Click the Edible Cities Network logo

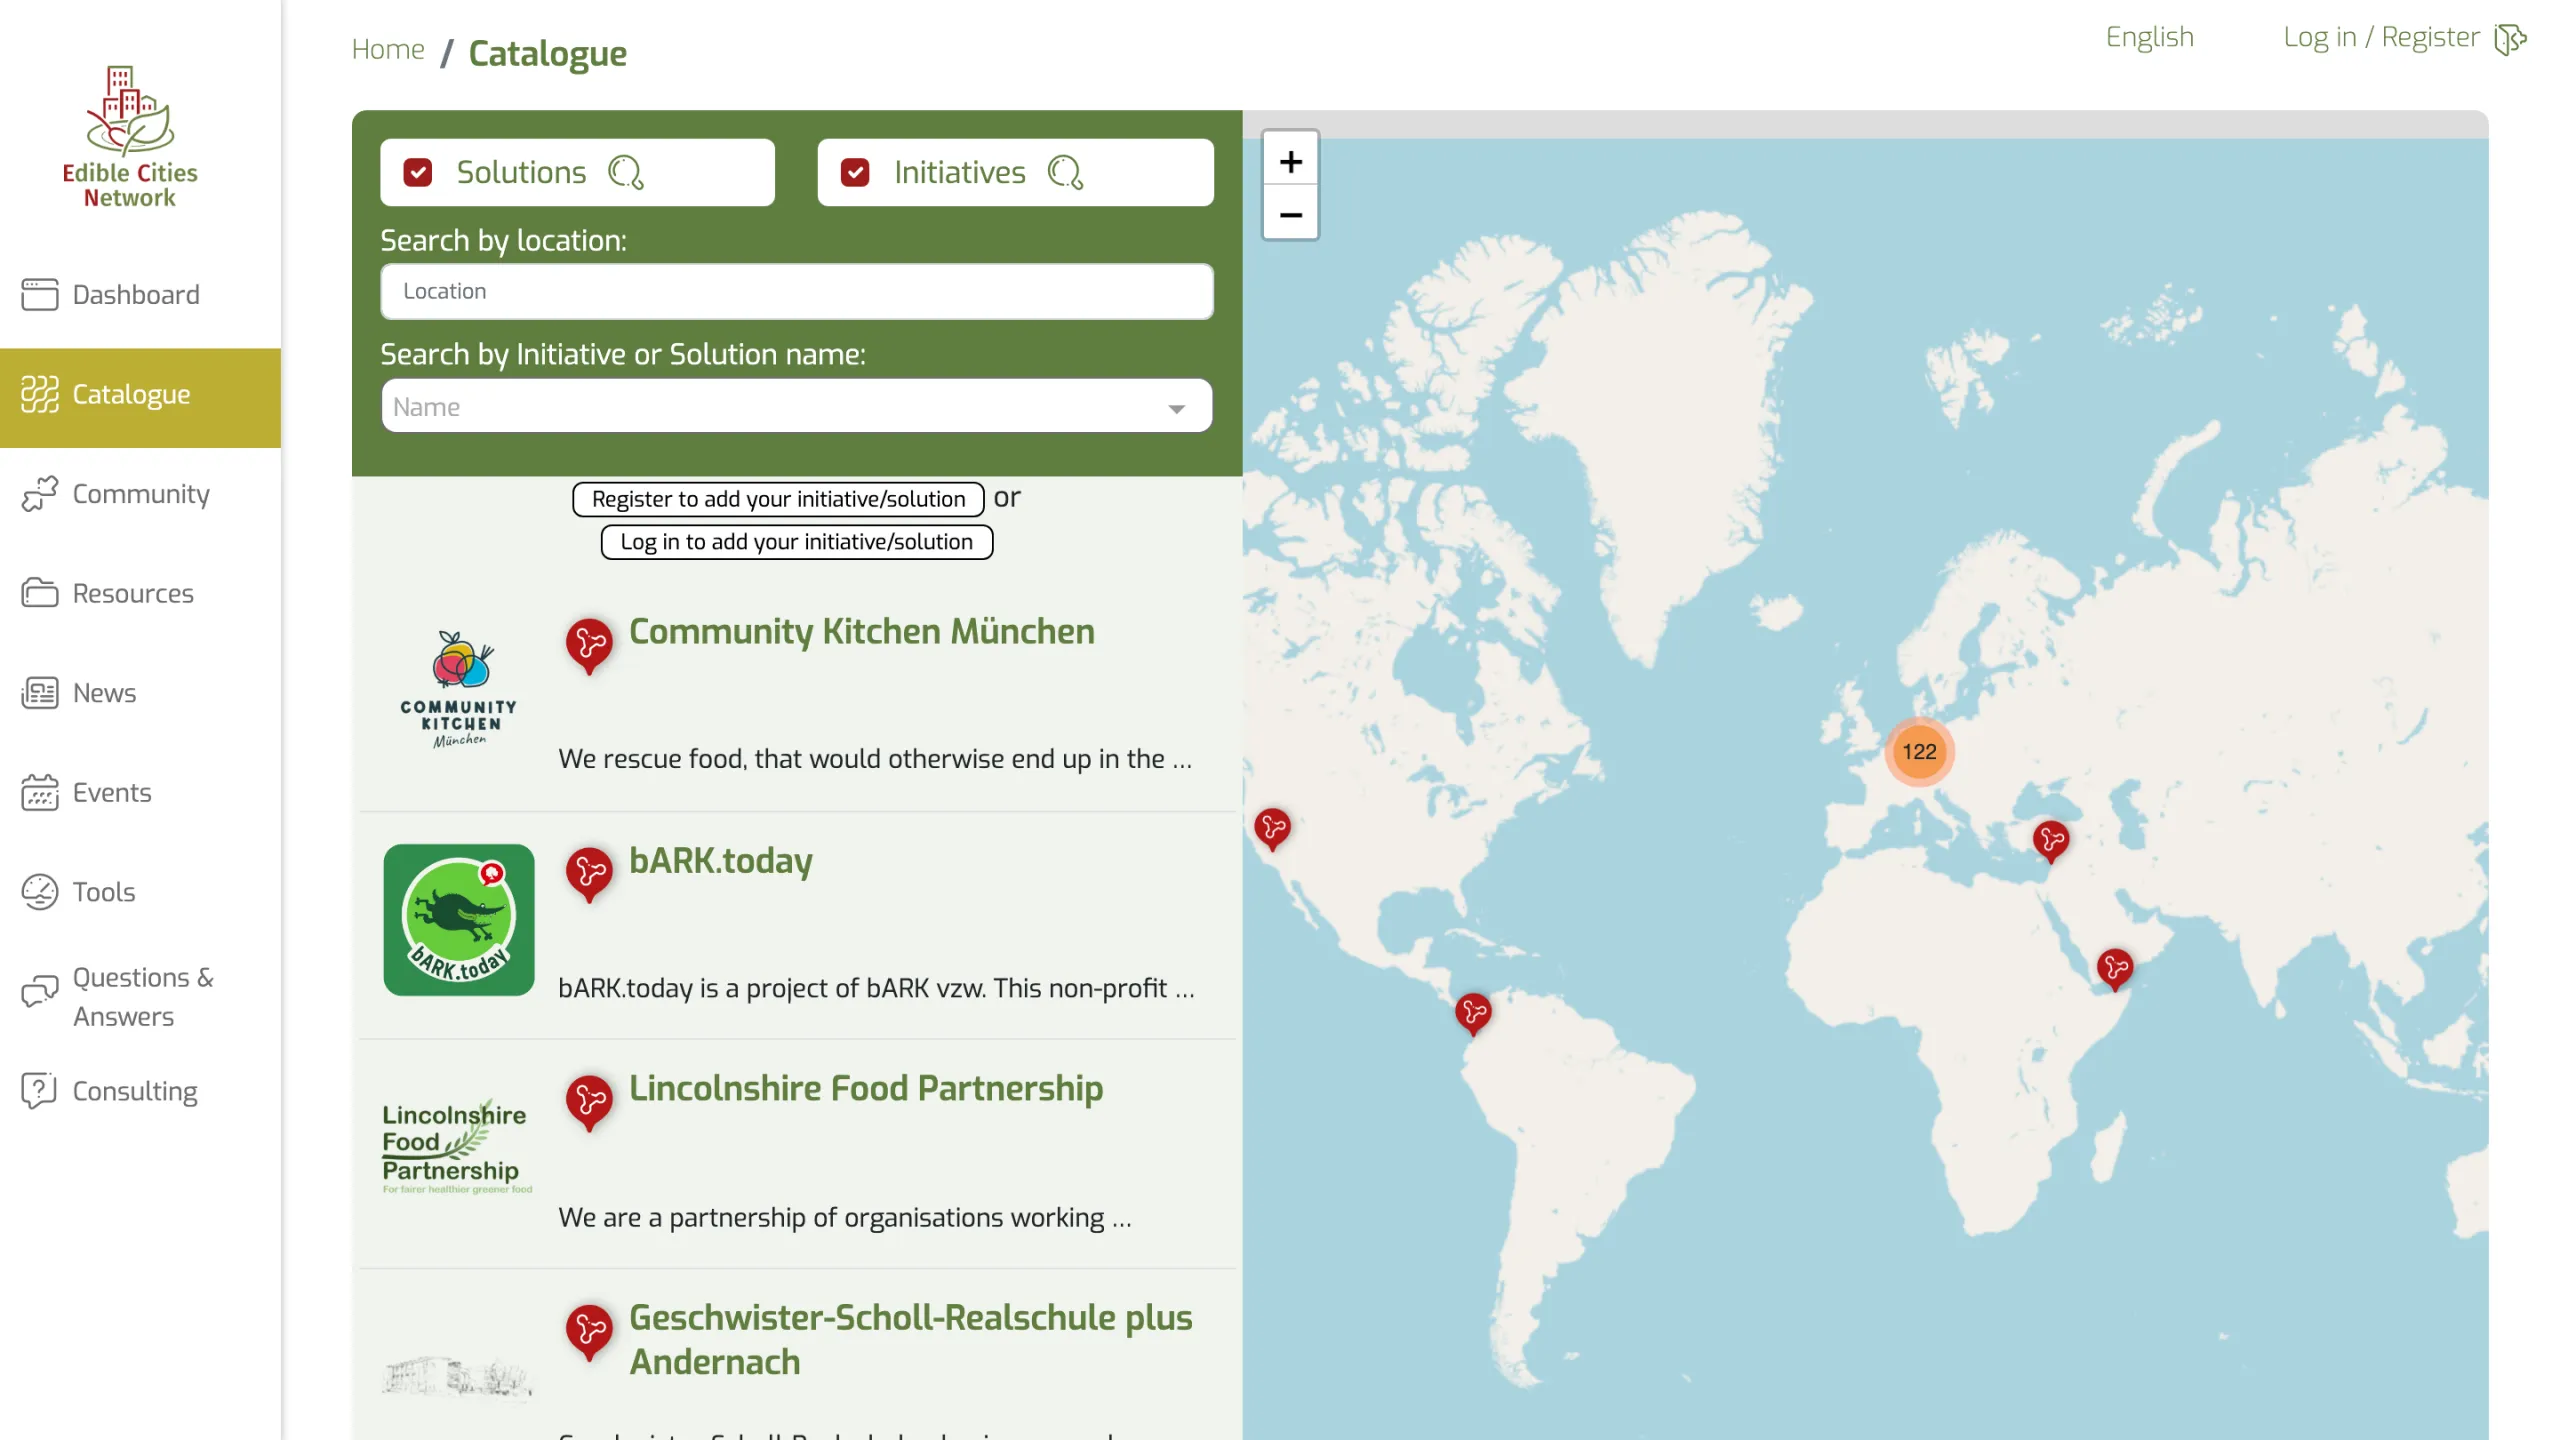(130, 137)
